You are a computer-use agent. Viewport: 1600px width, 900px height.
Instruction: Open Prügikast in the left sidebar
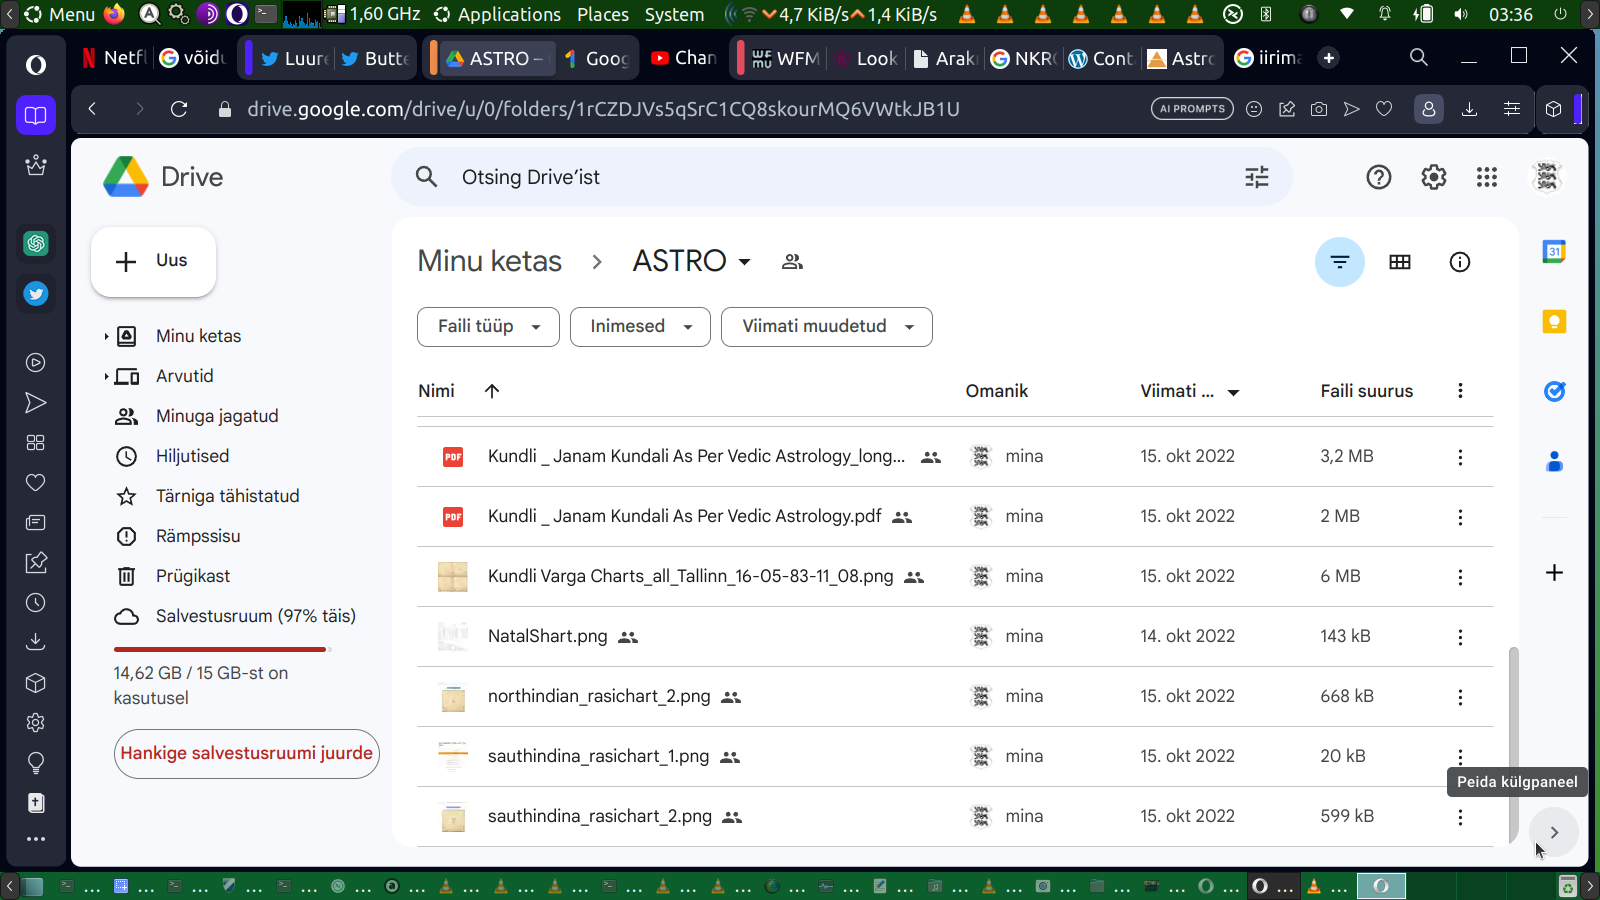[193, 576]
